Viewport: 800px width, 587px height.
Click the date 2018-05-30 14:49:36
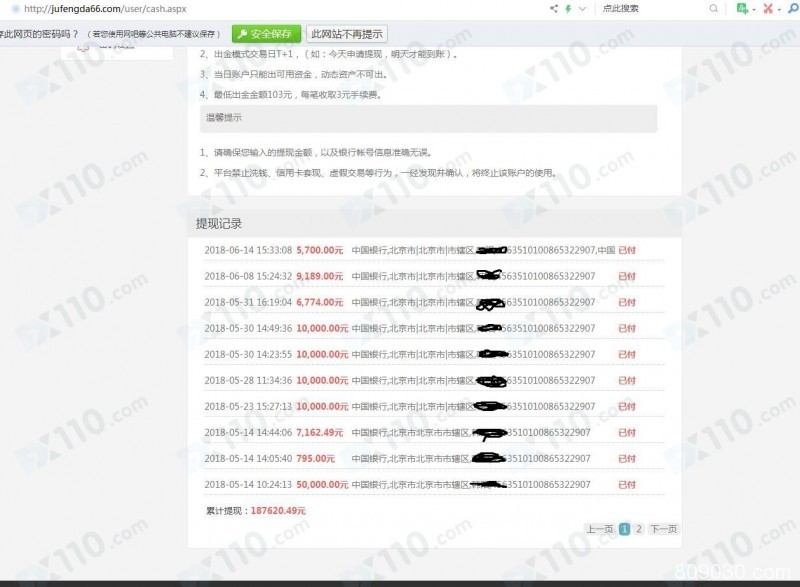click(248, 328)
